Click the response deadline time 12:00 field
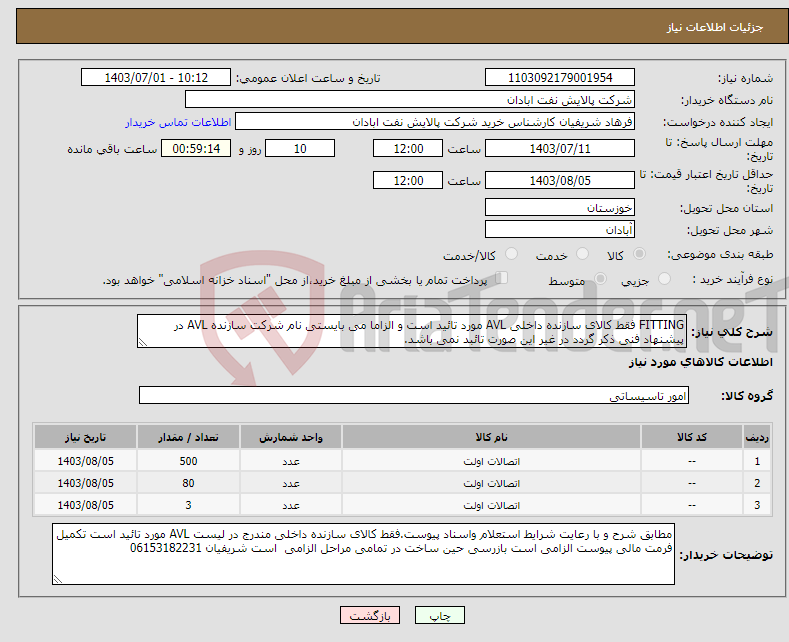Viewport: 789px width, 642px height. 408,148
